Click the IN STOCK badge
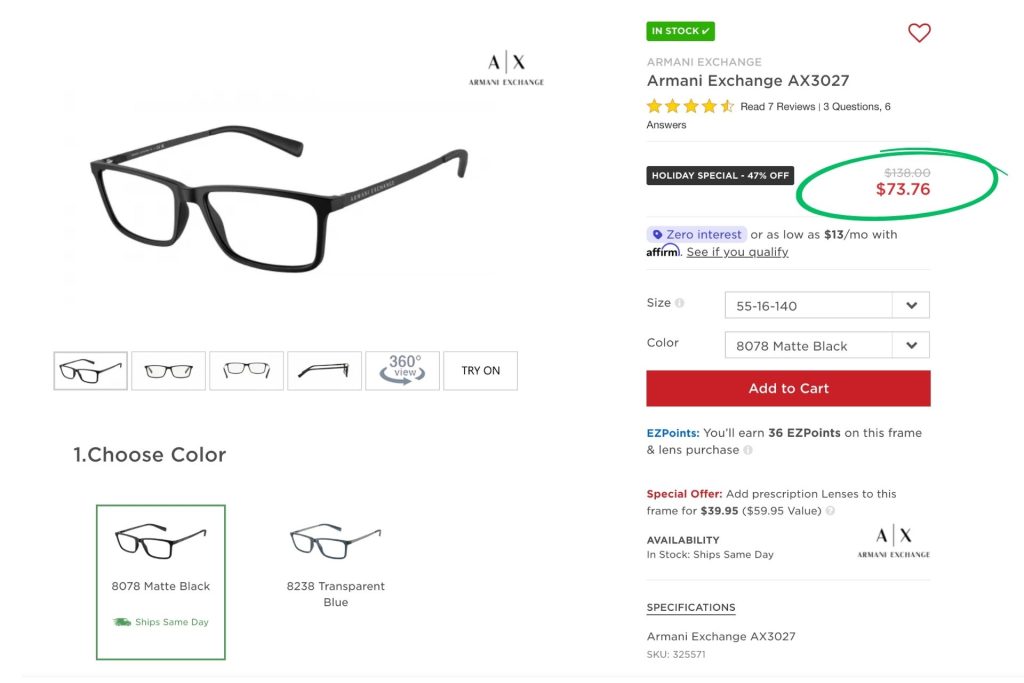The width and height of the screenshot is (1024, 683). [680, 31]
